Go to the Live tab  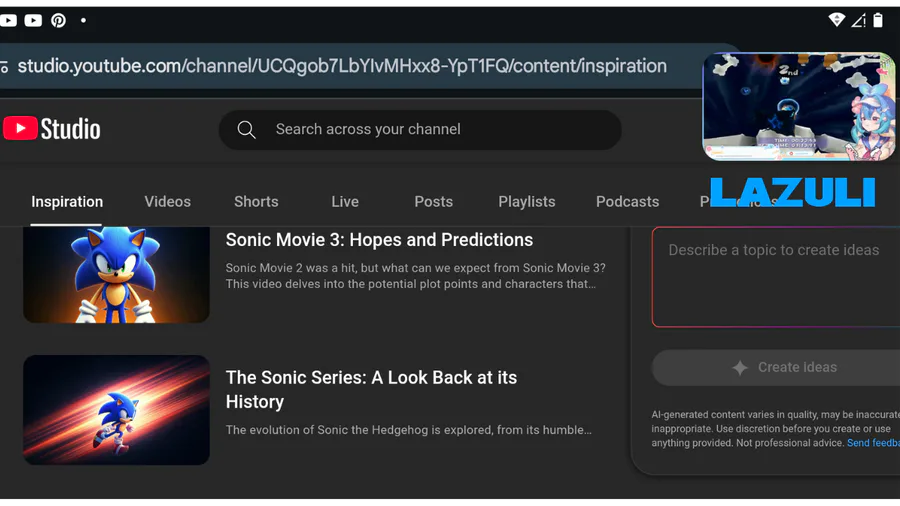pyautogui.click(x=345, y=202)
